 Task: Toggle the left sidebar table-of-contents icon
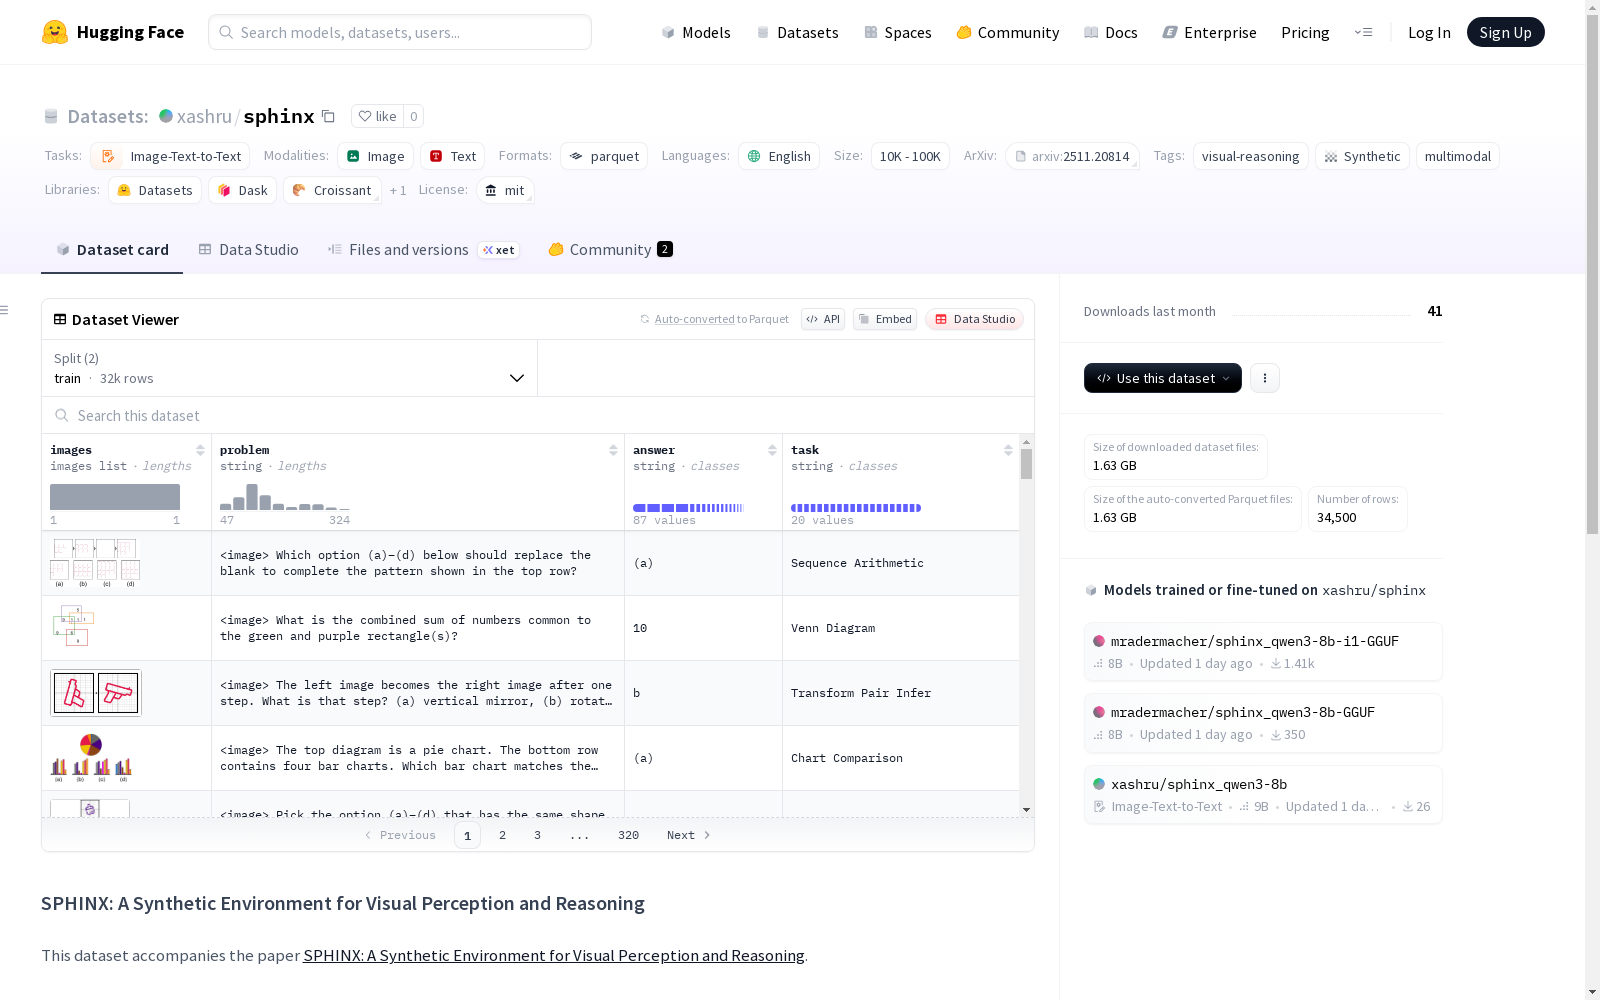click(5, 310)
